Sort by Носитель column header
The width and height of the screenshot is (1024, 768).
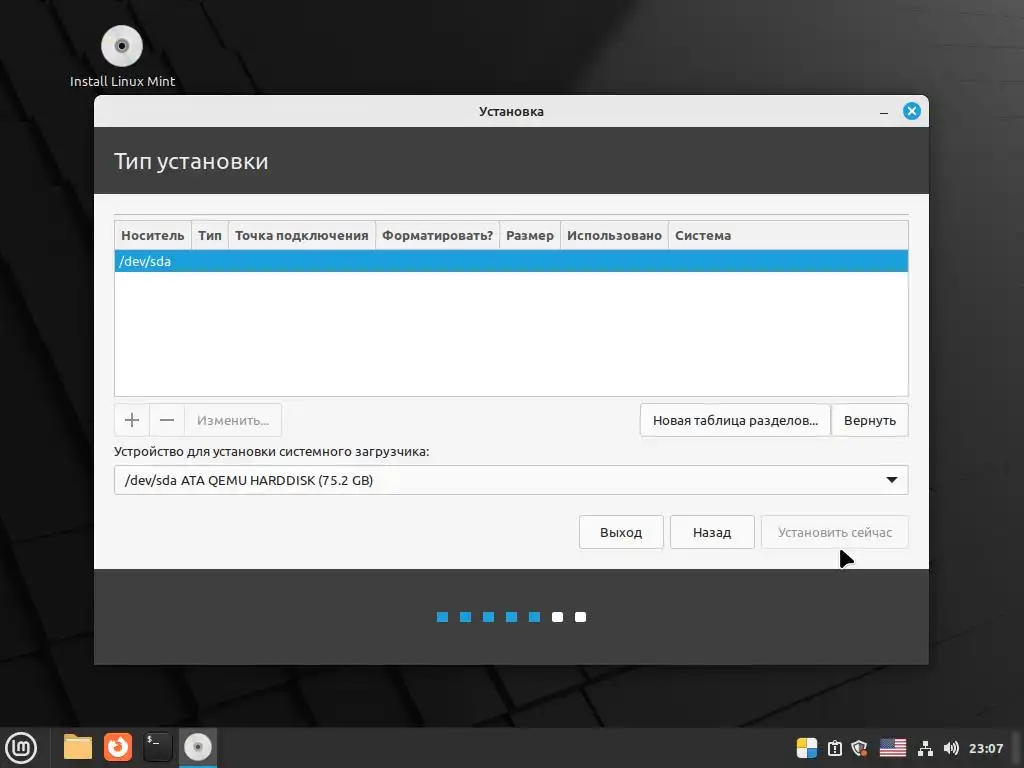coord(153,236)
